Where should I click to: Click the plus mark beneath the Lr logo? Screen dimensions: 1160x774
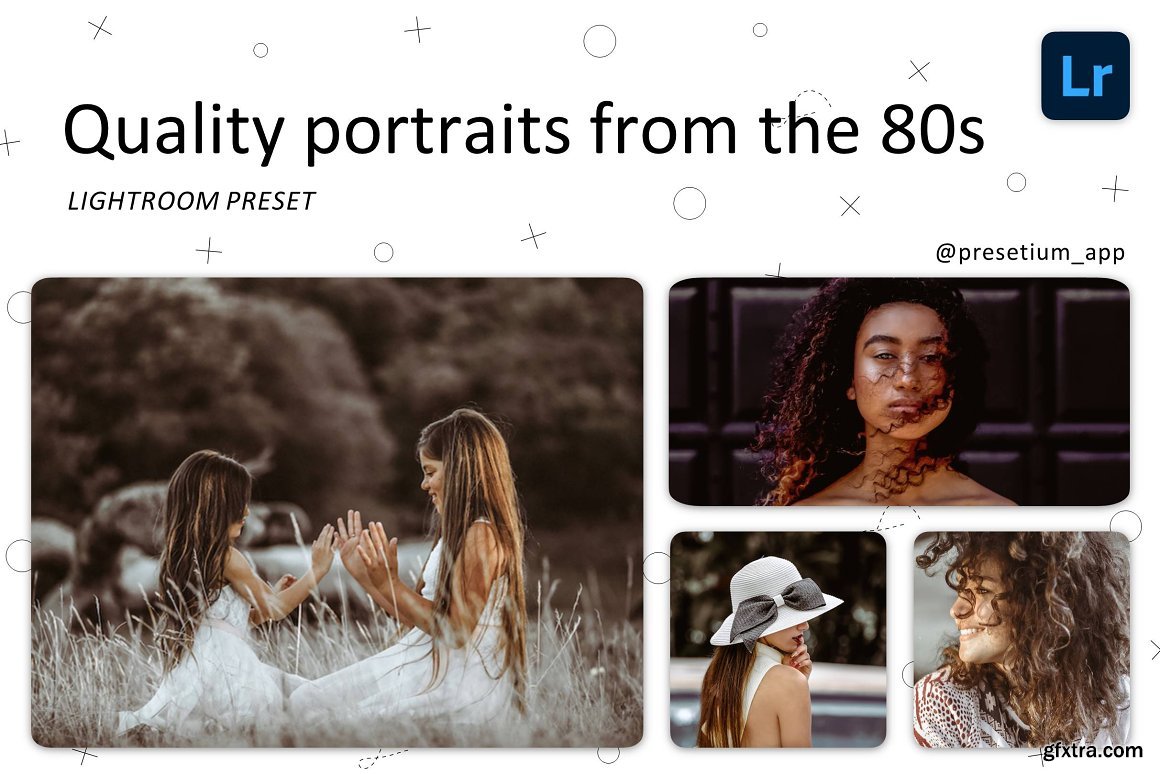coord(1115,189)
